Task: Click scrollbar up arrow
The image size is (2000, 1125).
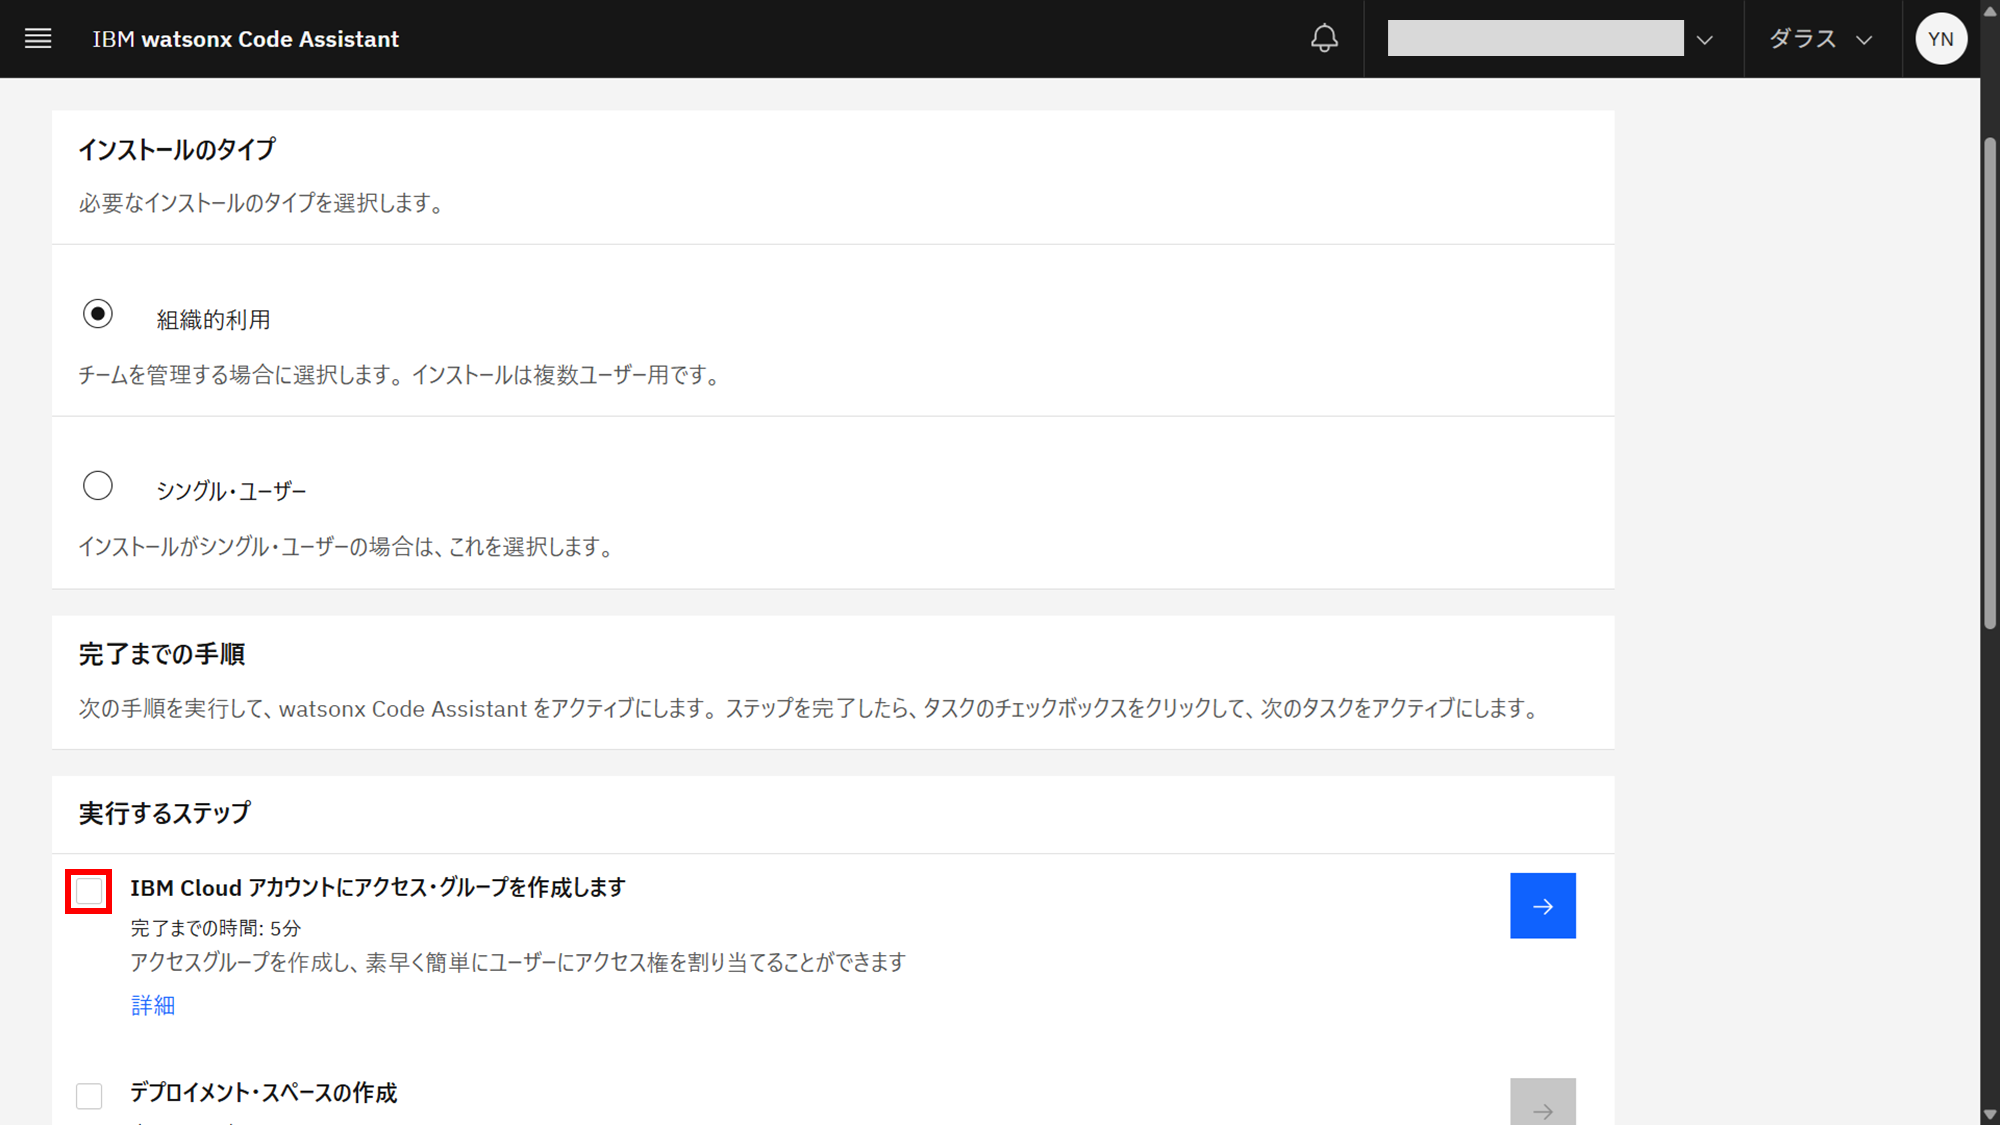Action: coord(1990,11)
